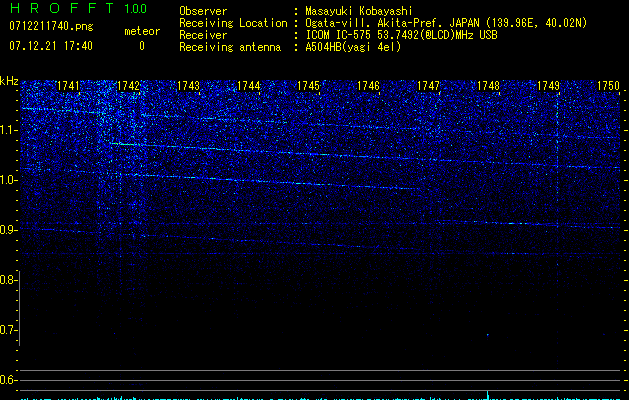Click the signal-level spike below the 1748 marker
This screenshot has height=400, width=629.
tap(488, 395)
